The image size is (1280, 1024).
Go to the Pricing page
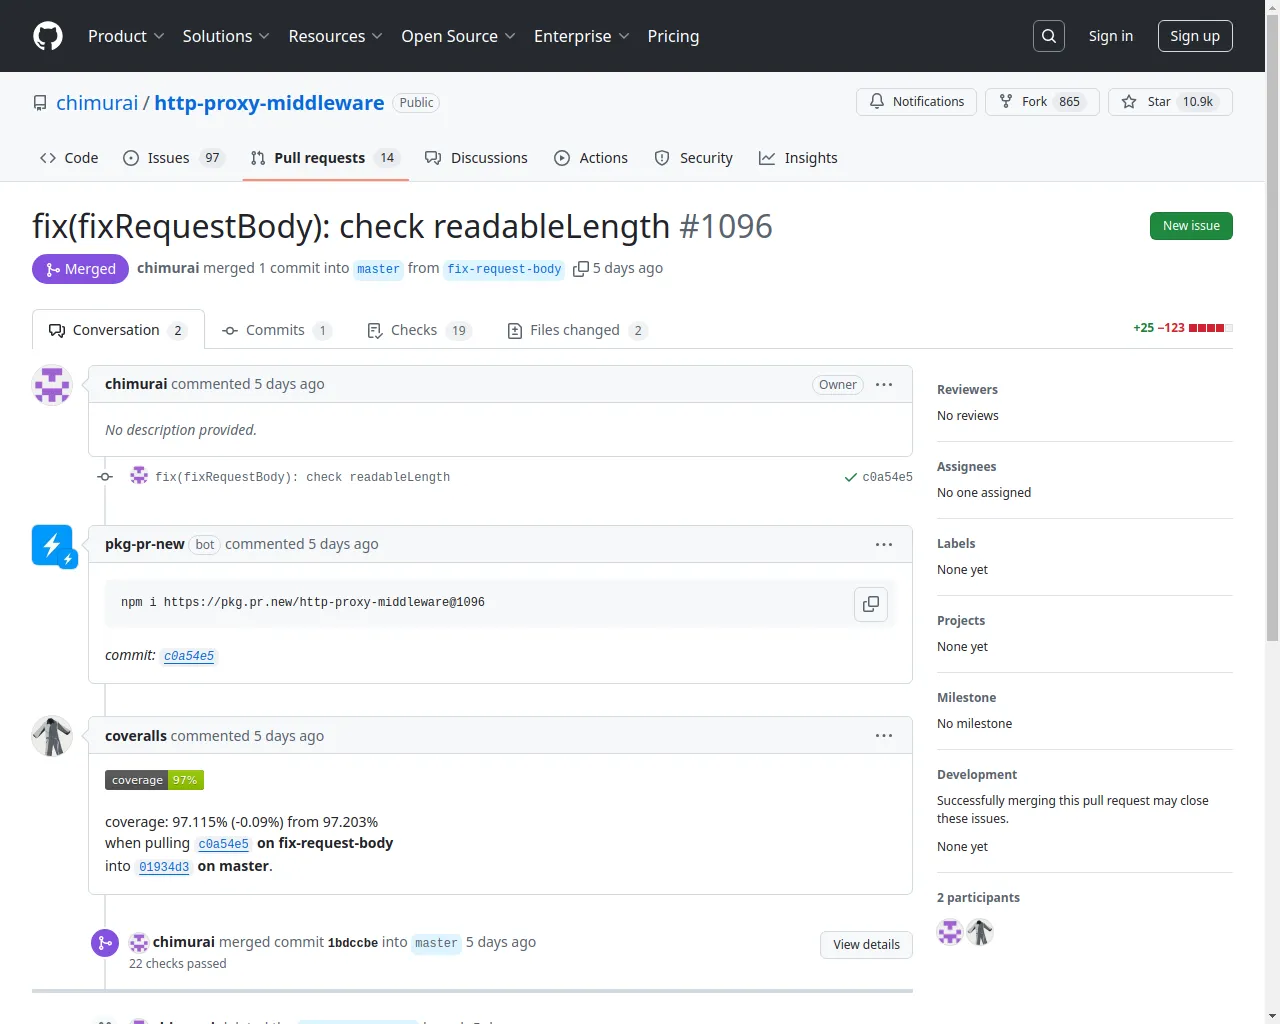tap(673, 36)
